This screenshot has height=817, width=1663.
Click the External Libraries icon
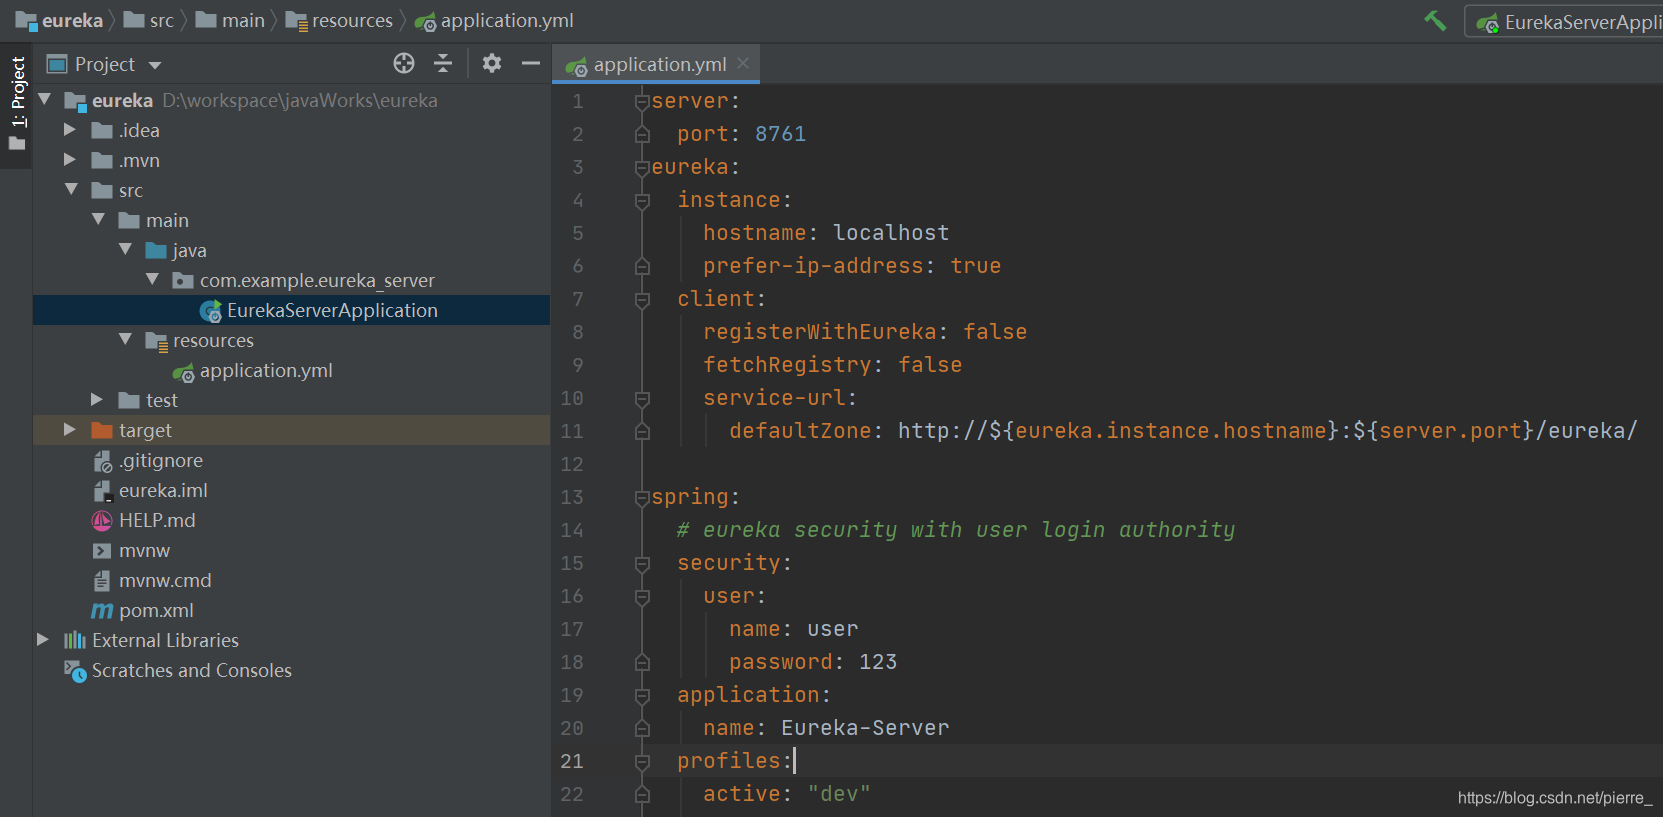75,640
